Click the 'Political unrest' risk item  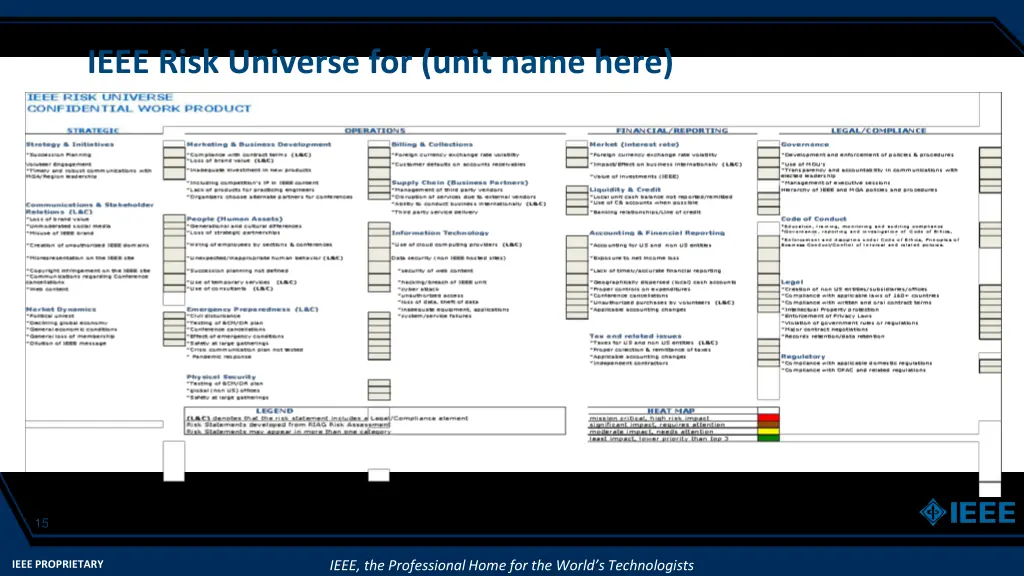point(50,316)
